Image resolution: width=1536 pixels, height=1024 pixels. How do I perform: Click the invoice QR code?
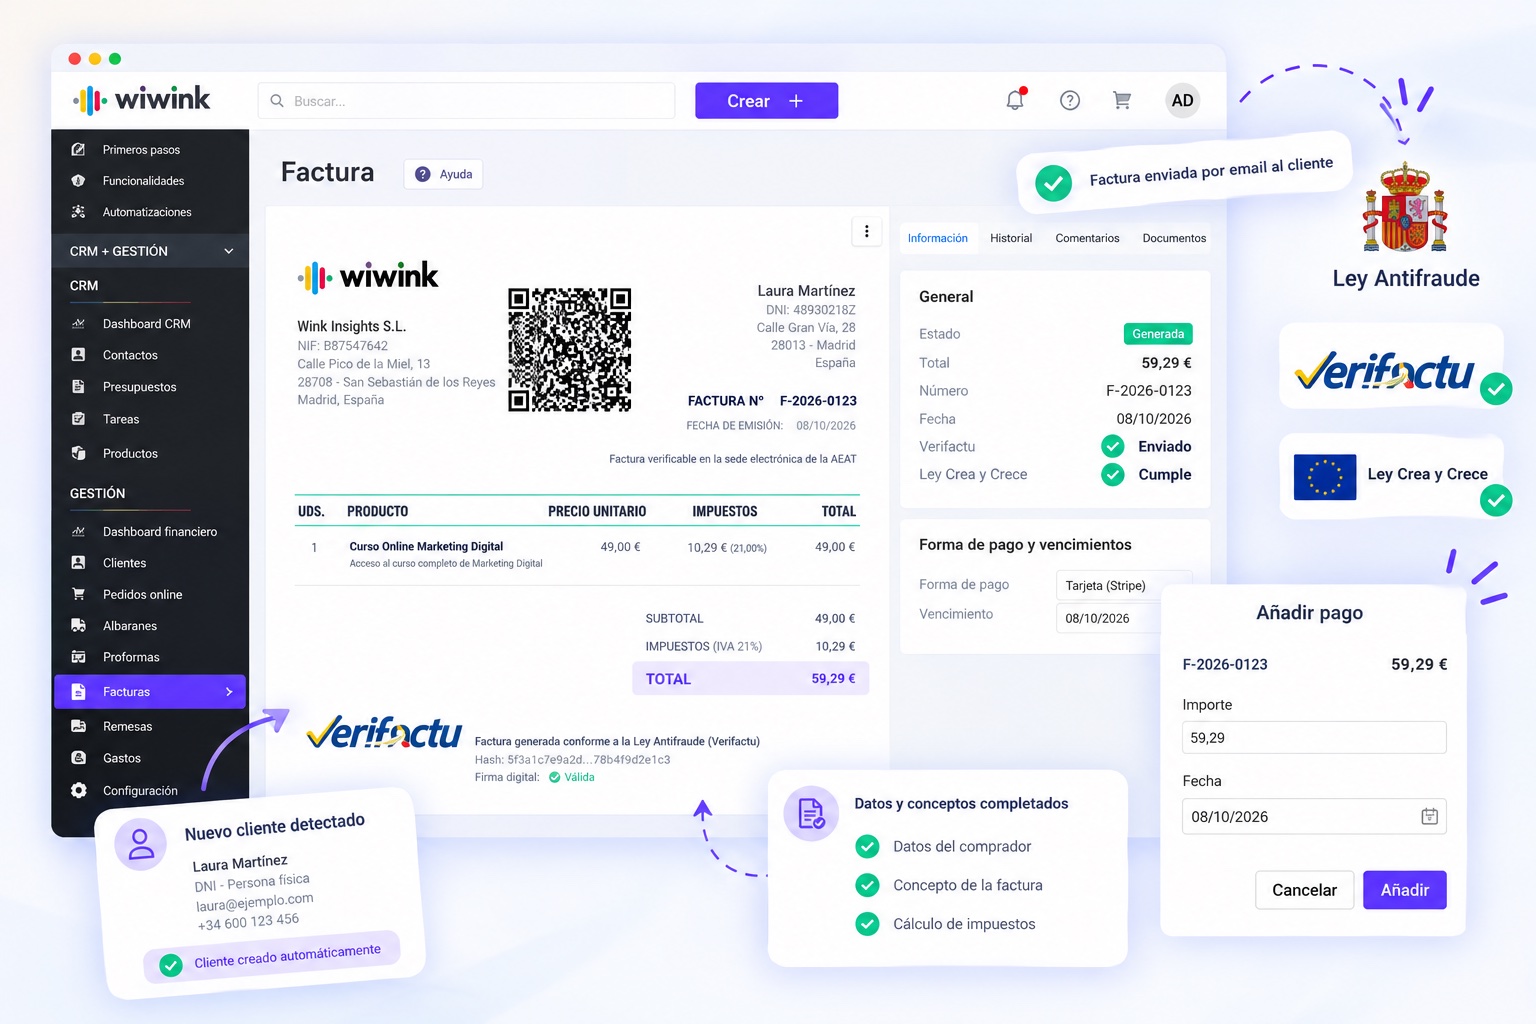[x=570, y=350]
